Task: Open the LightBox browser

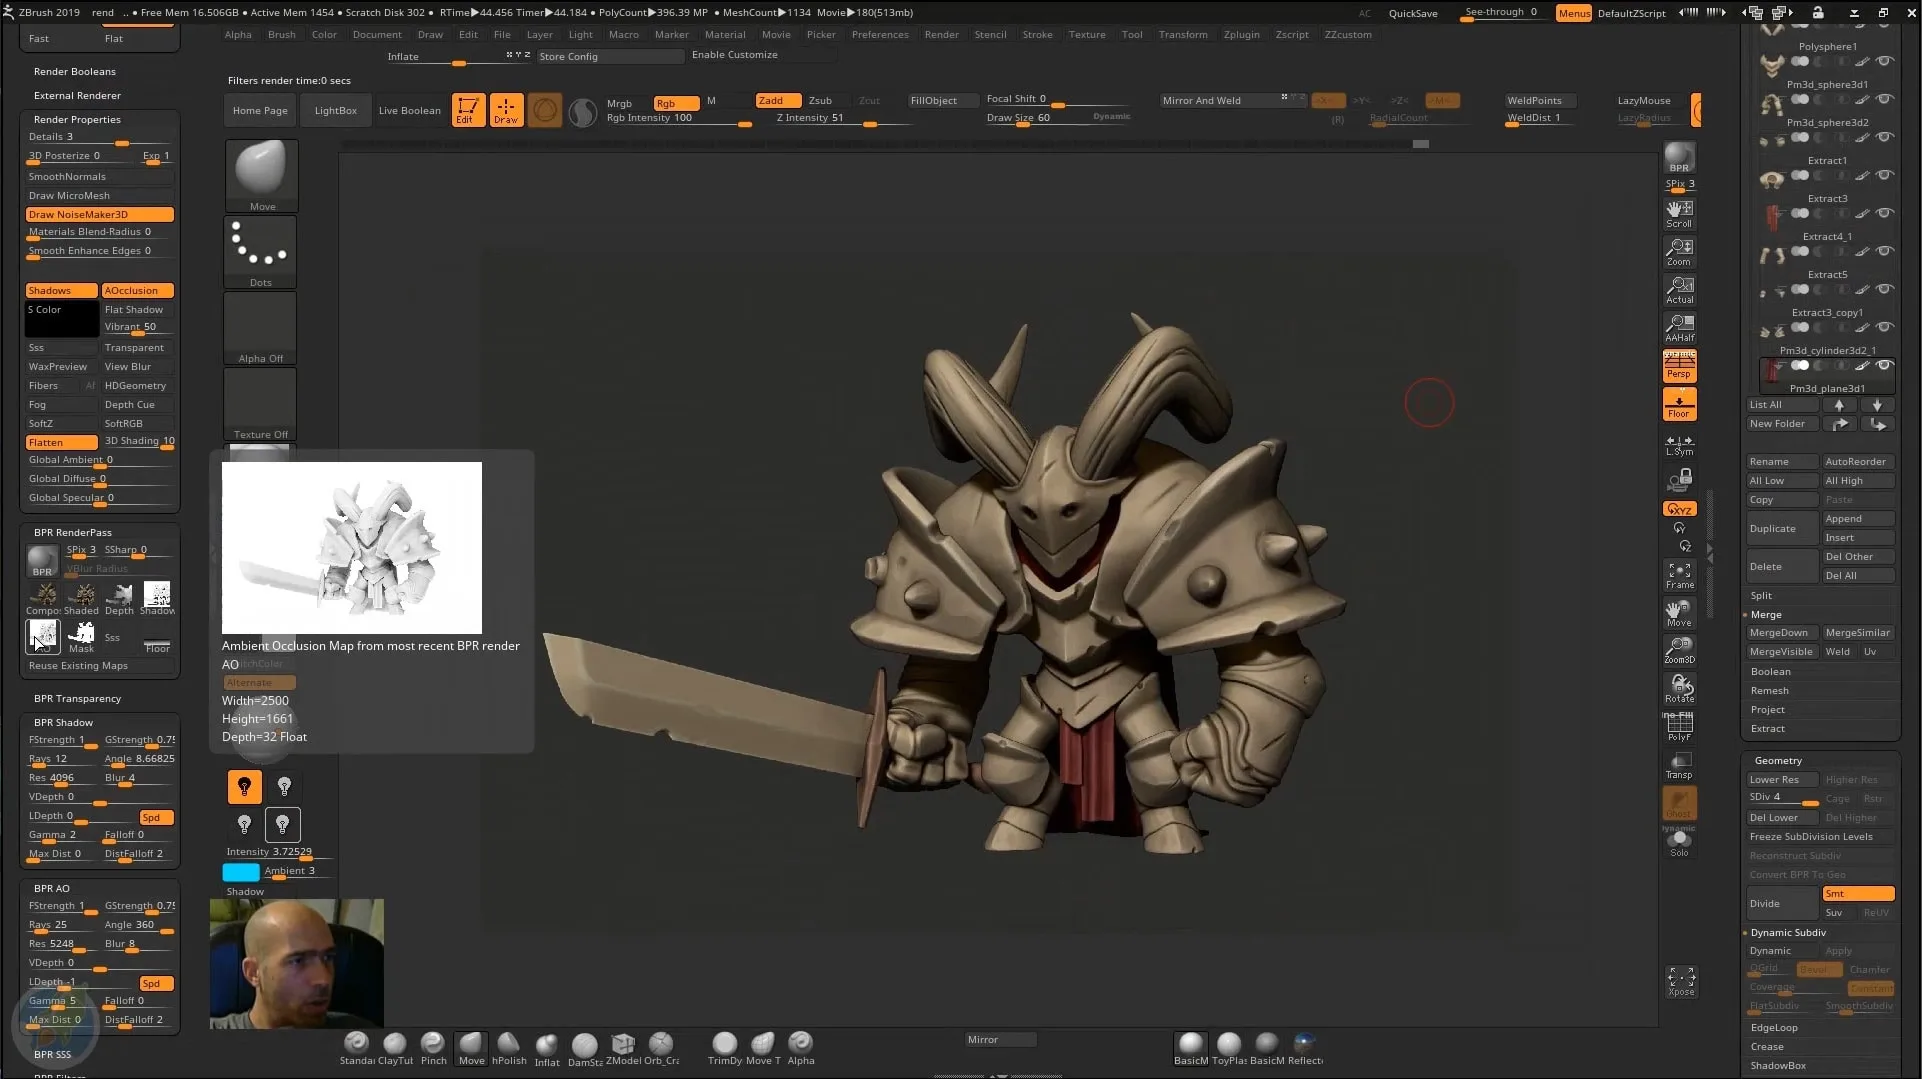Action: tap(335, 110)
